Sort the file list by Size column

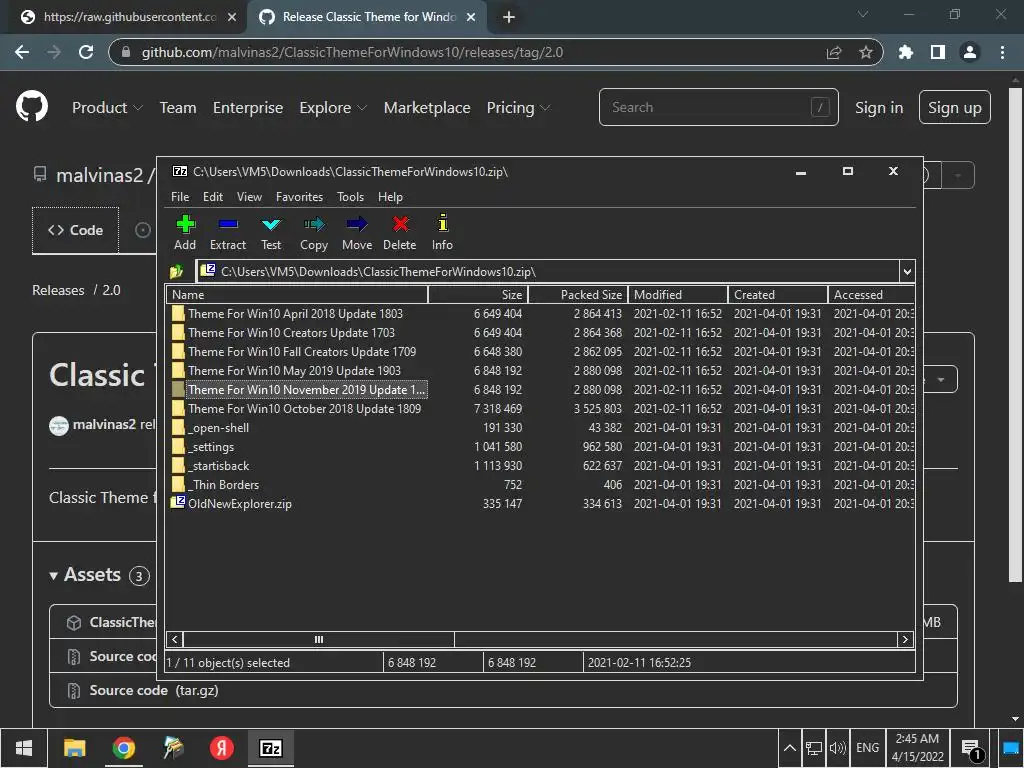click(478, 295)
